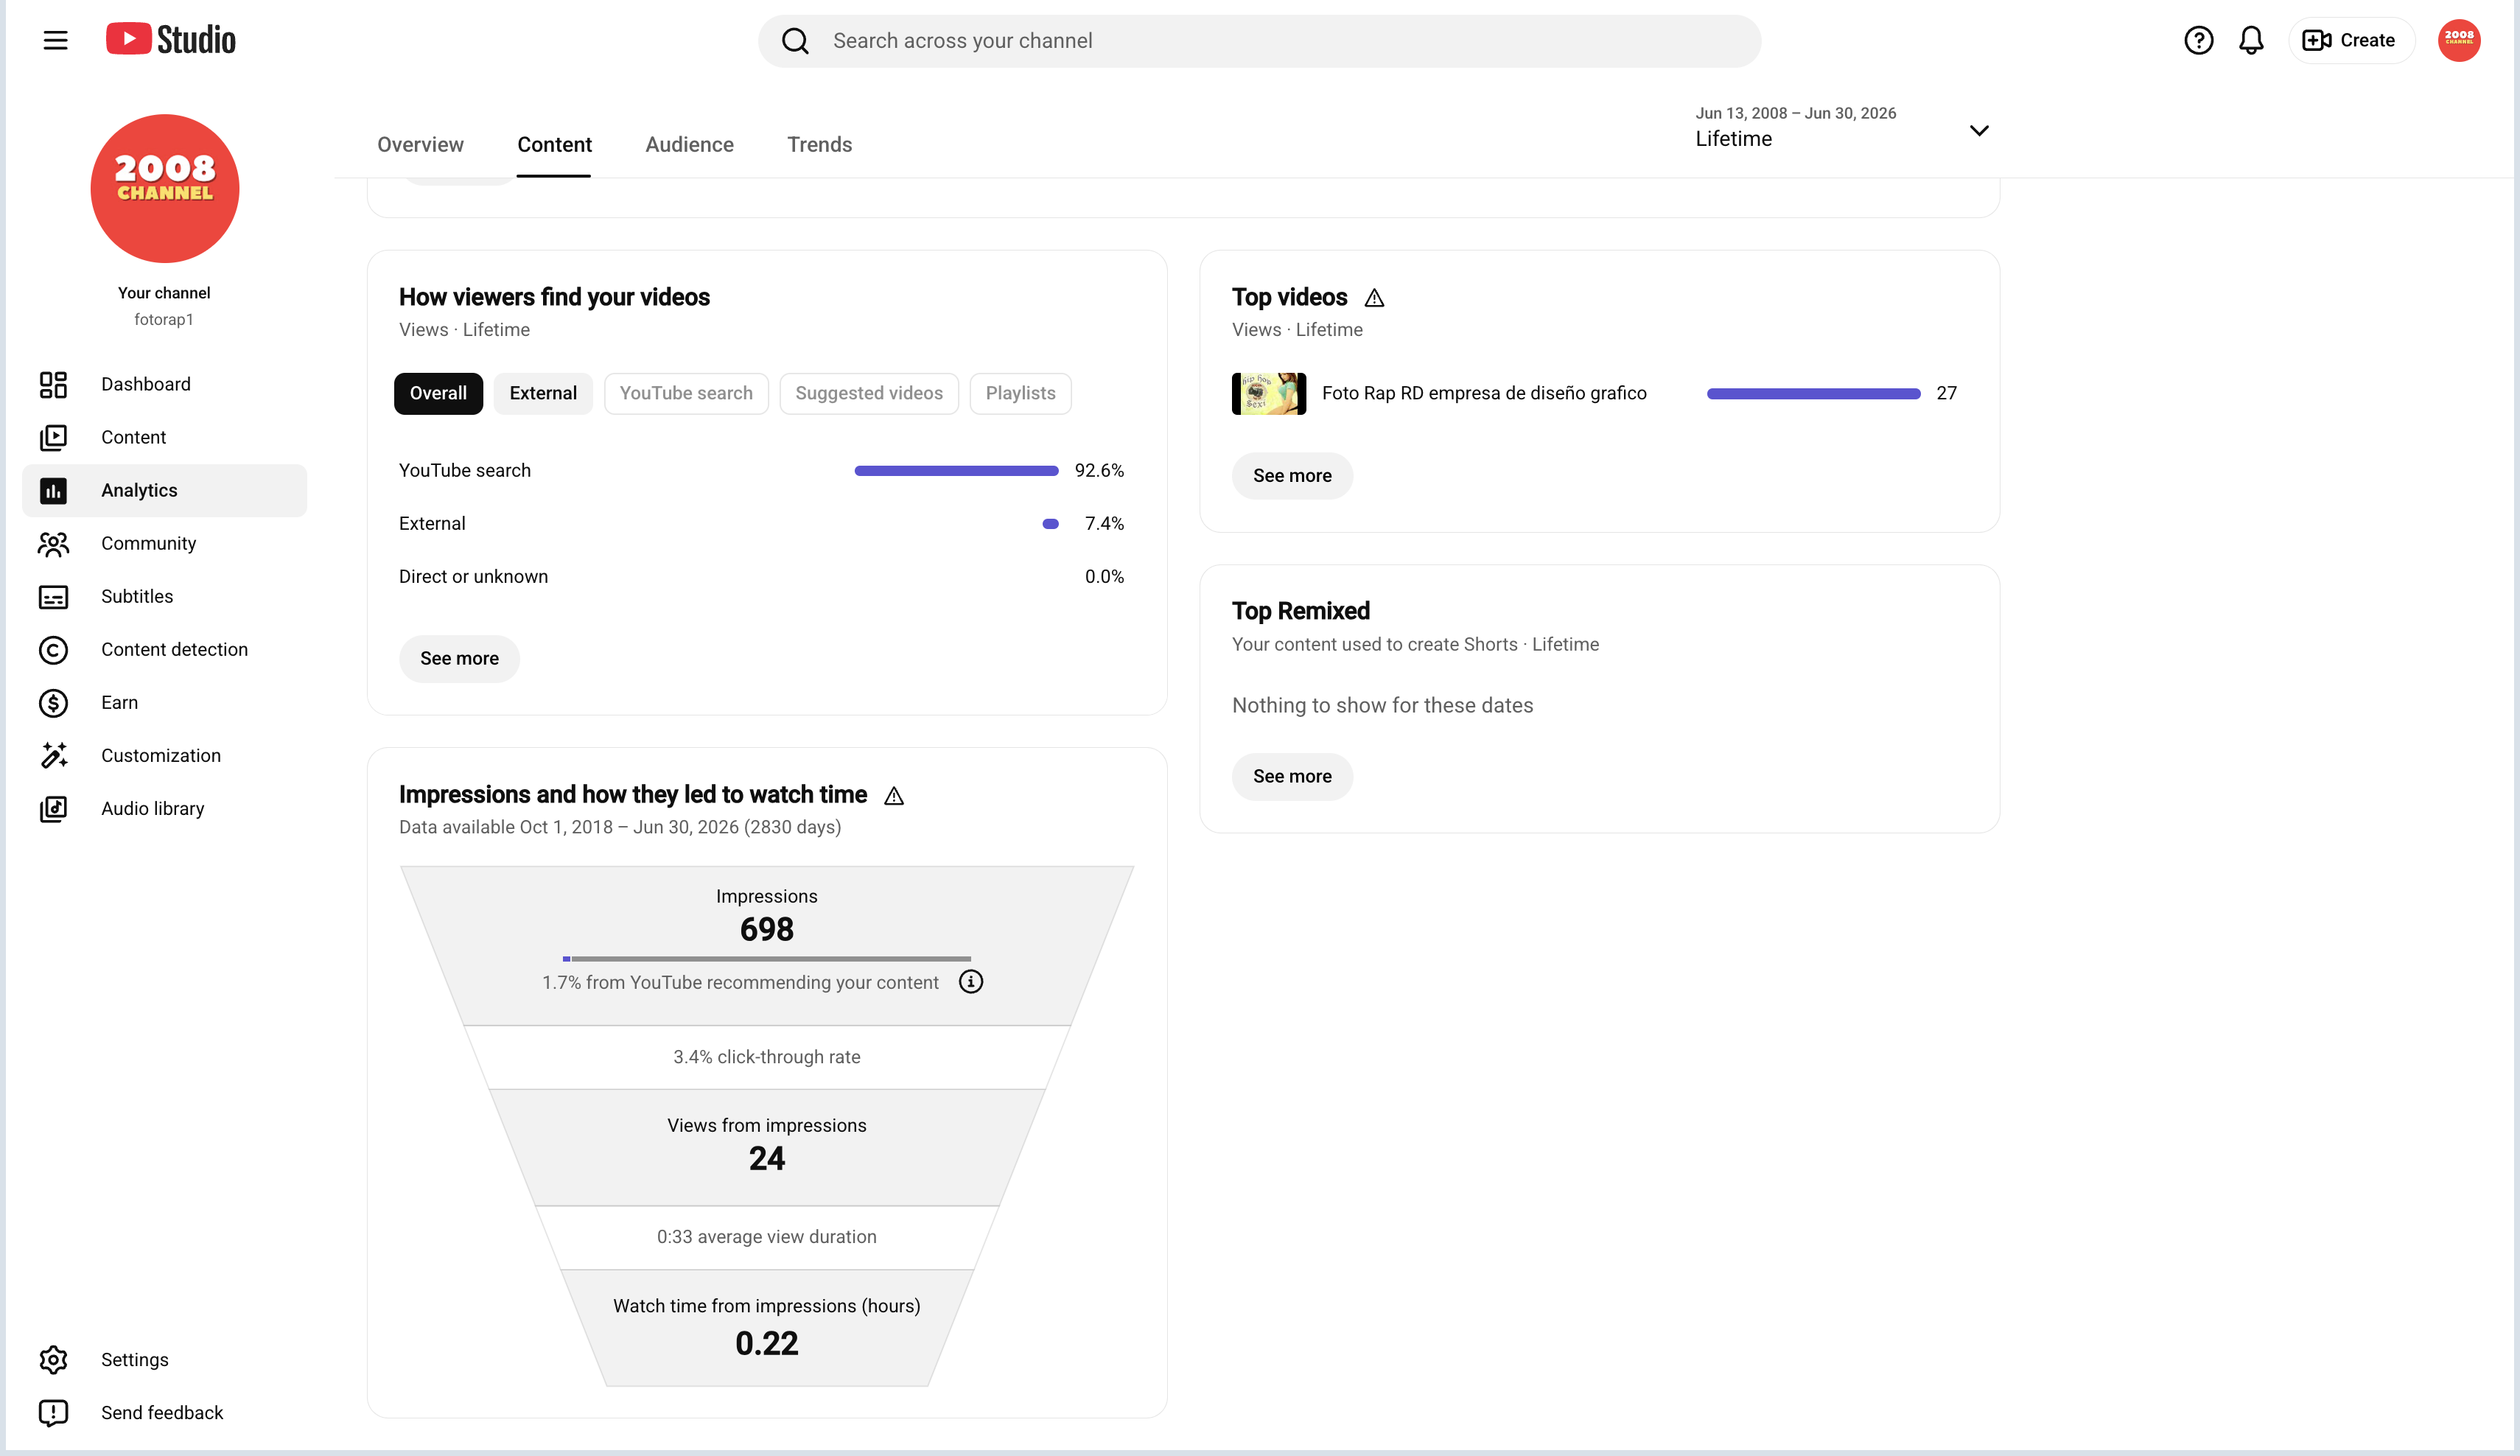2520x1456 pixels.
Task: Open the notifications bell
Action: 2251,40
